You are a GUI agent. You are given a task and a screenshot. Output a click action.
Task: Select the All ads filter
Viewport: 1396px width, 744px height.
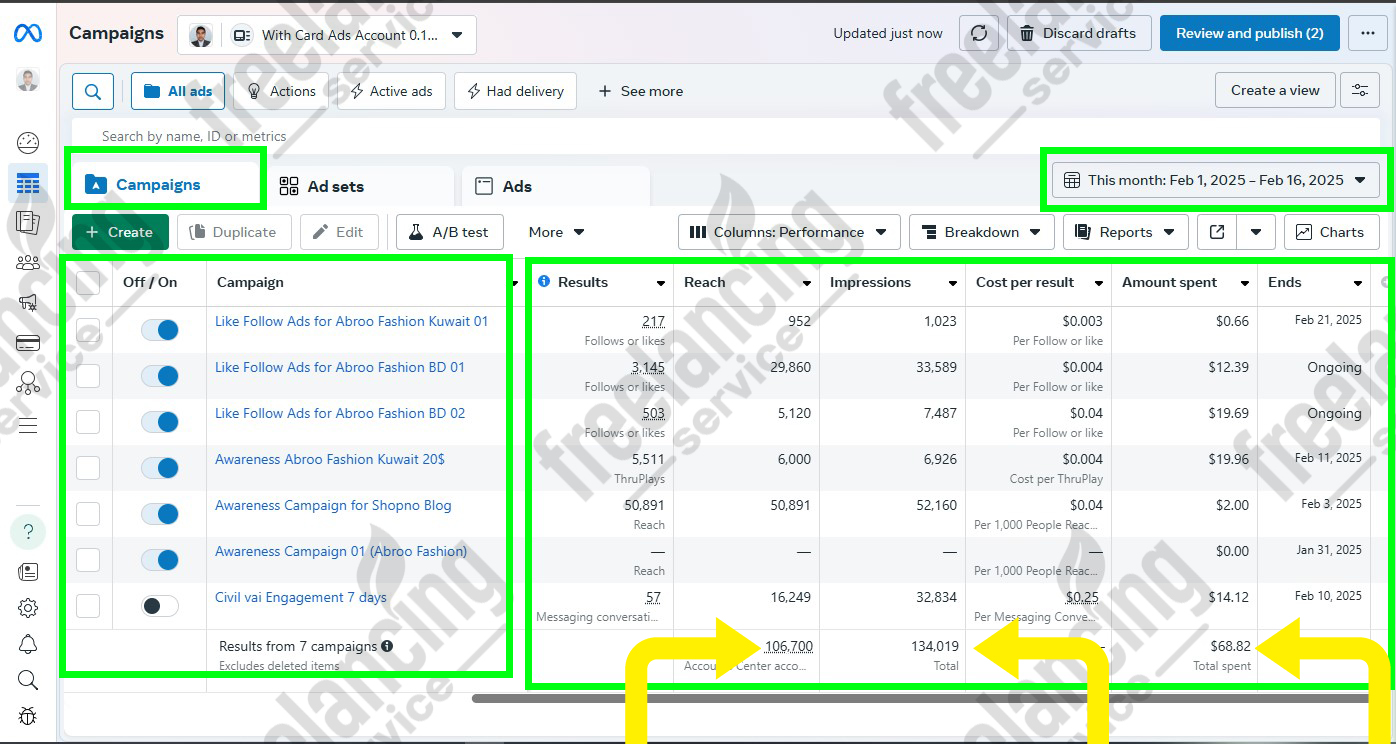coord(178,91)
